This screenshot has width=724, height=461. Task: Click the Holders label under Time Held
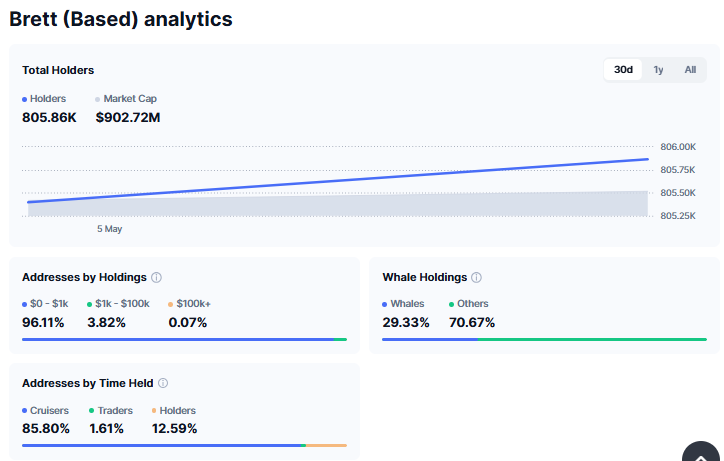click(x=174, y=411)
